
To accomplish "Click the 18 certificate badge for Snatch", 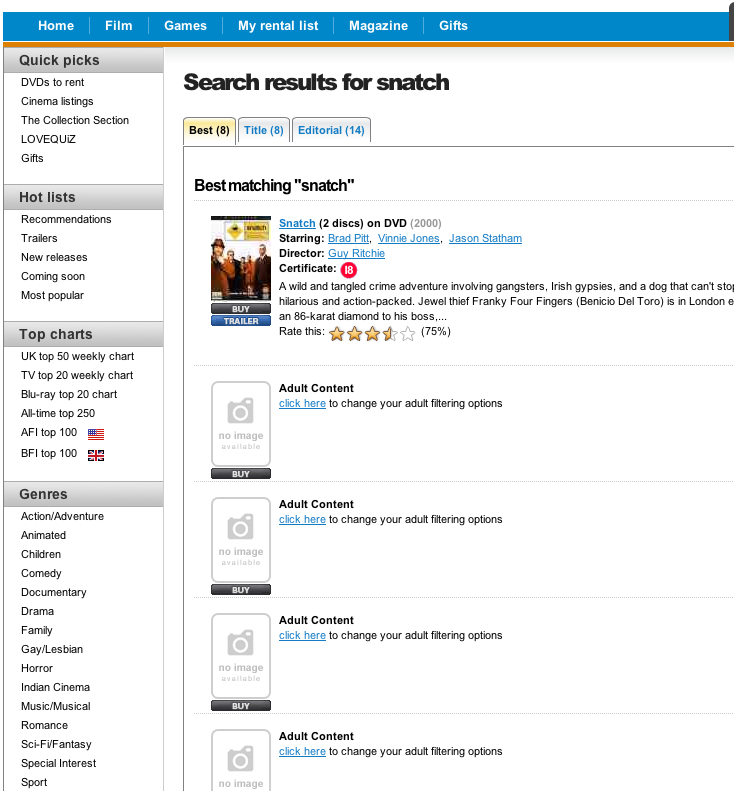I will click(348, 270).
